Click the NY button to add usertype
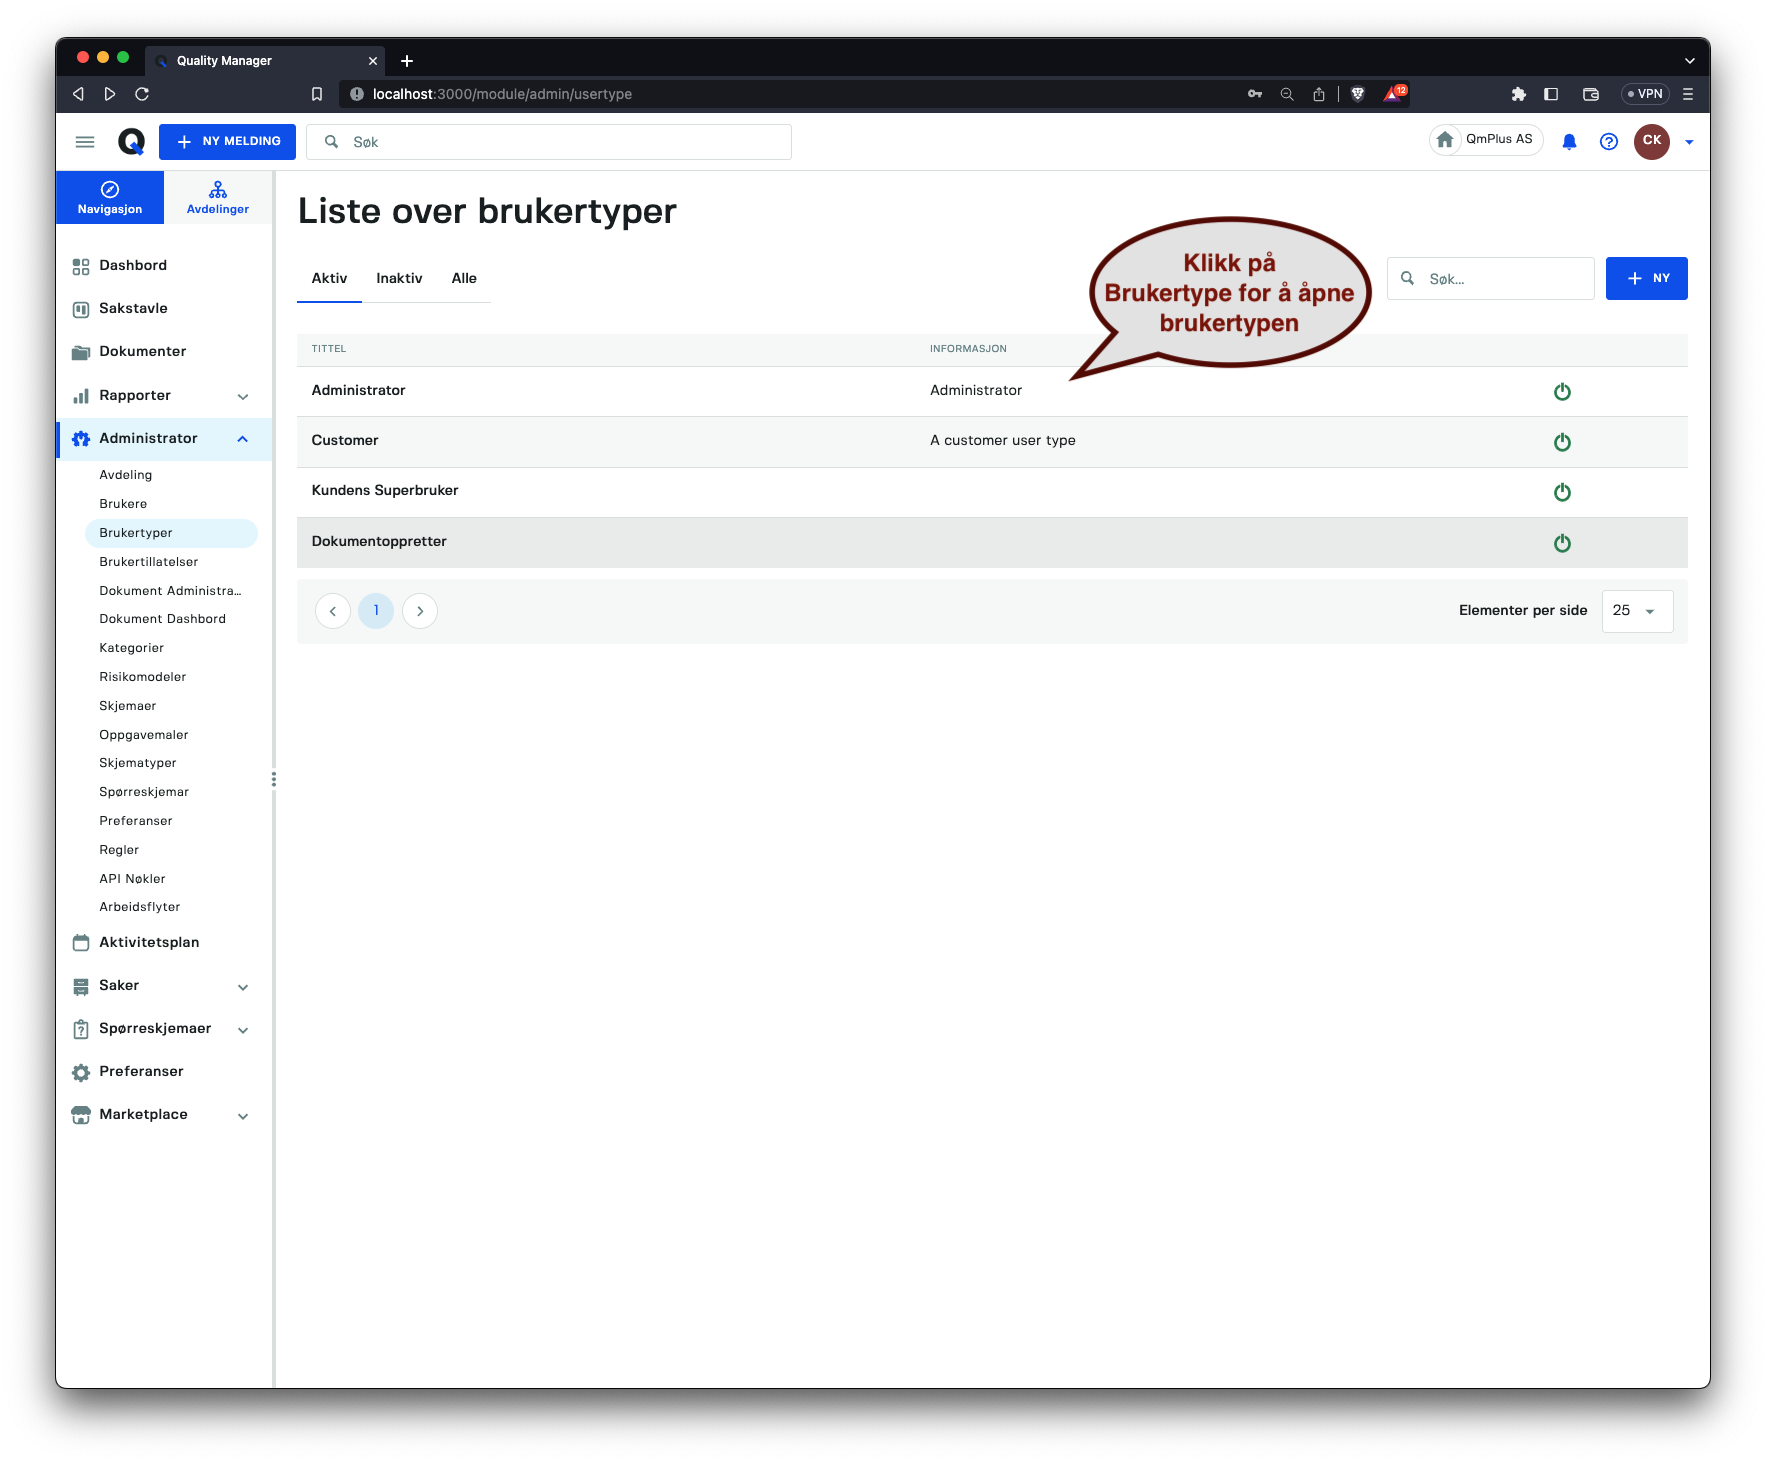This screenshot has width=1766, height=1462. [x=1646, y=278]
